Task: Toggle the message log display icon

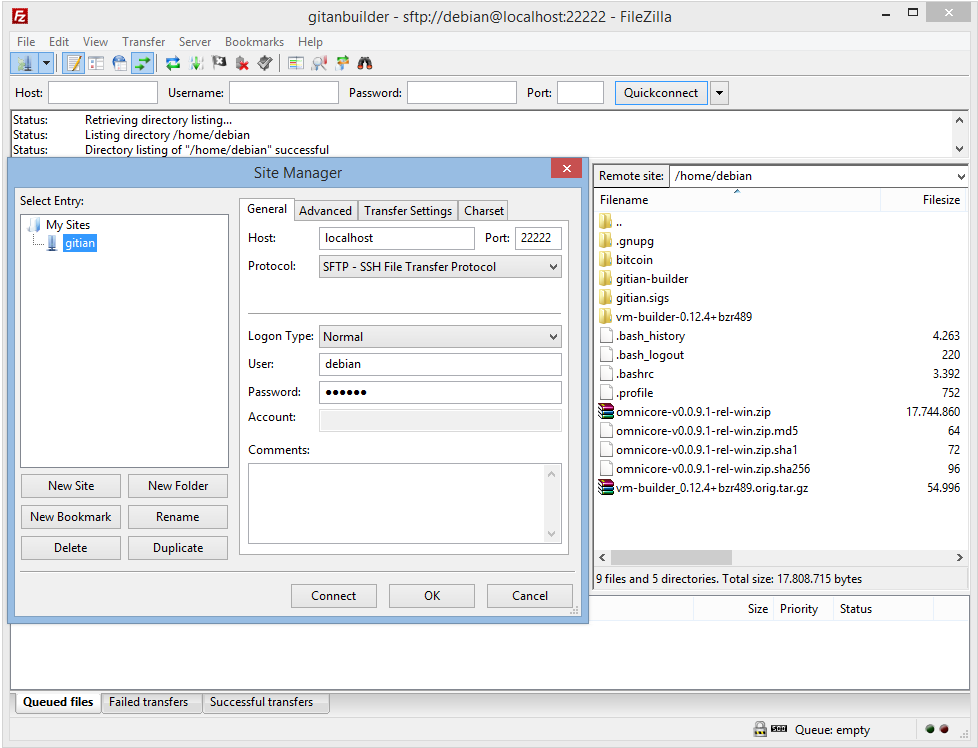Action: pyautogui.click(x=73, y=64)
